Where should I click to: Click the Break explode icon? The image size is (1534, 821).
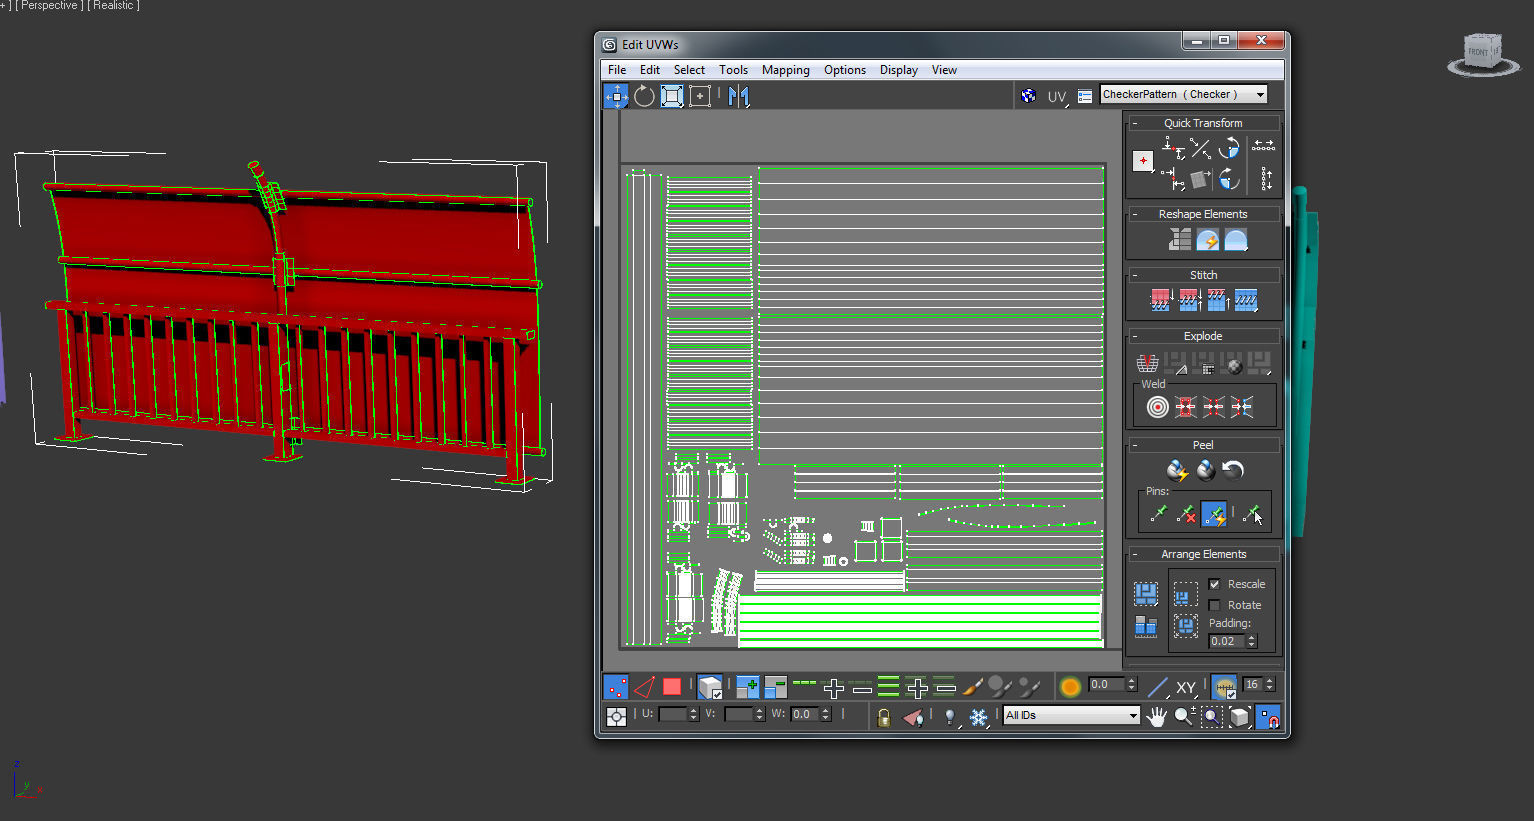tap(1147, 364)
